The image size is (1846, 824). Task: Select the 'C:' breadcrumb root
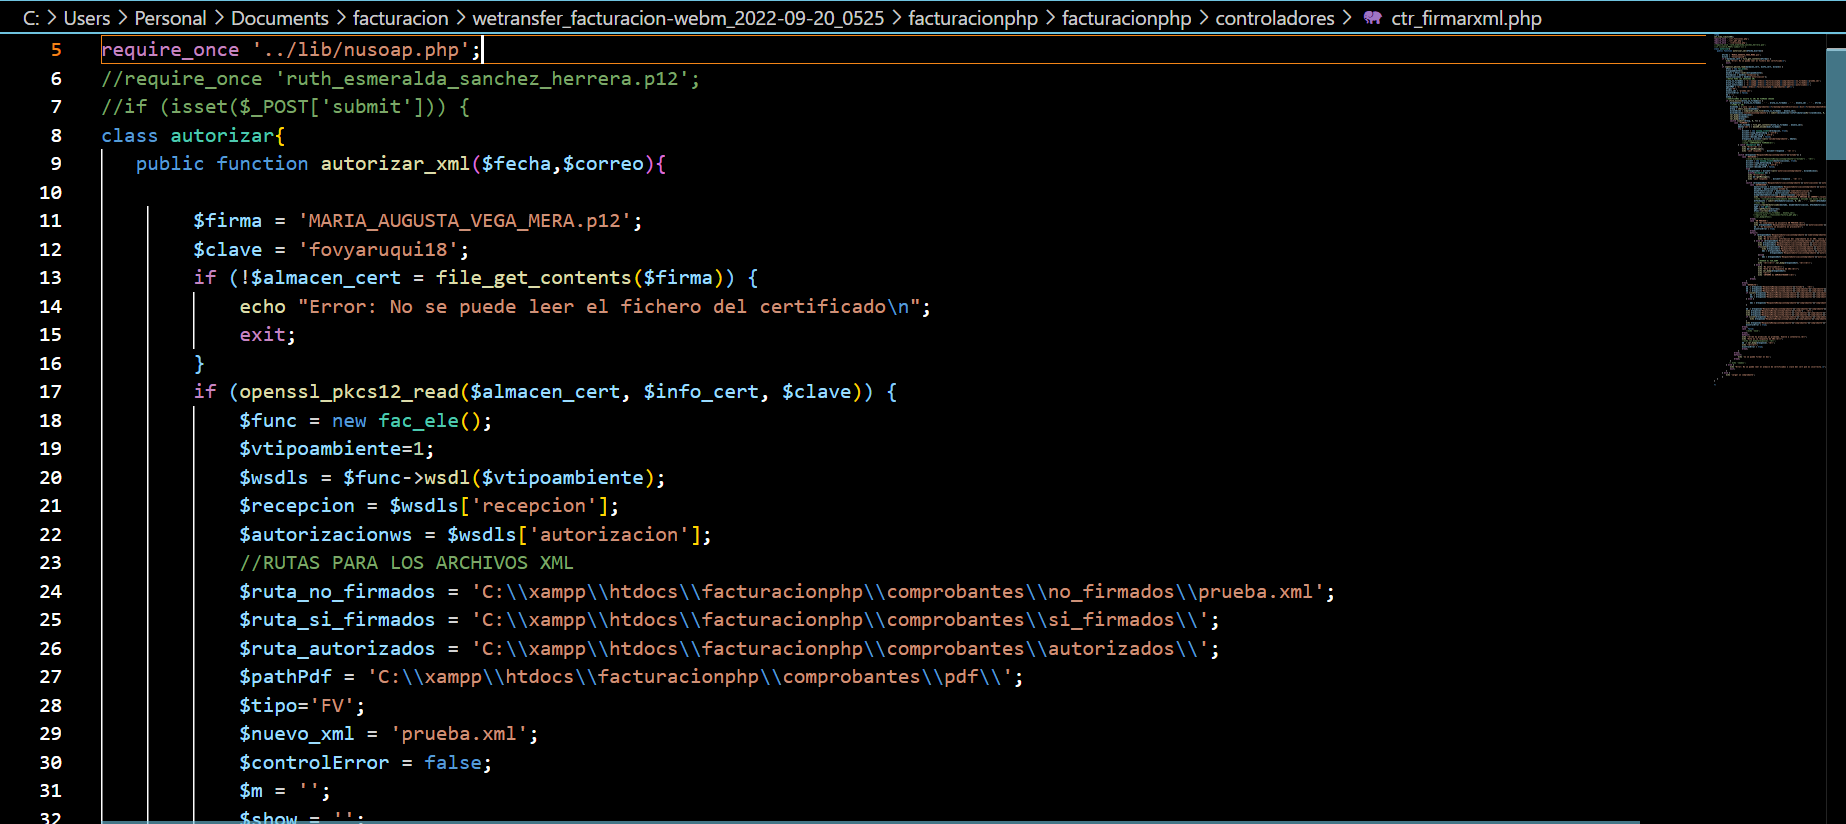(x=31, y=18)
